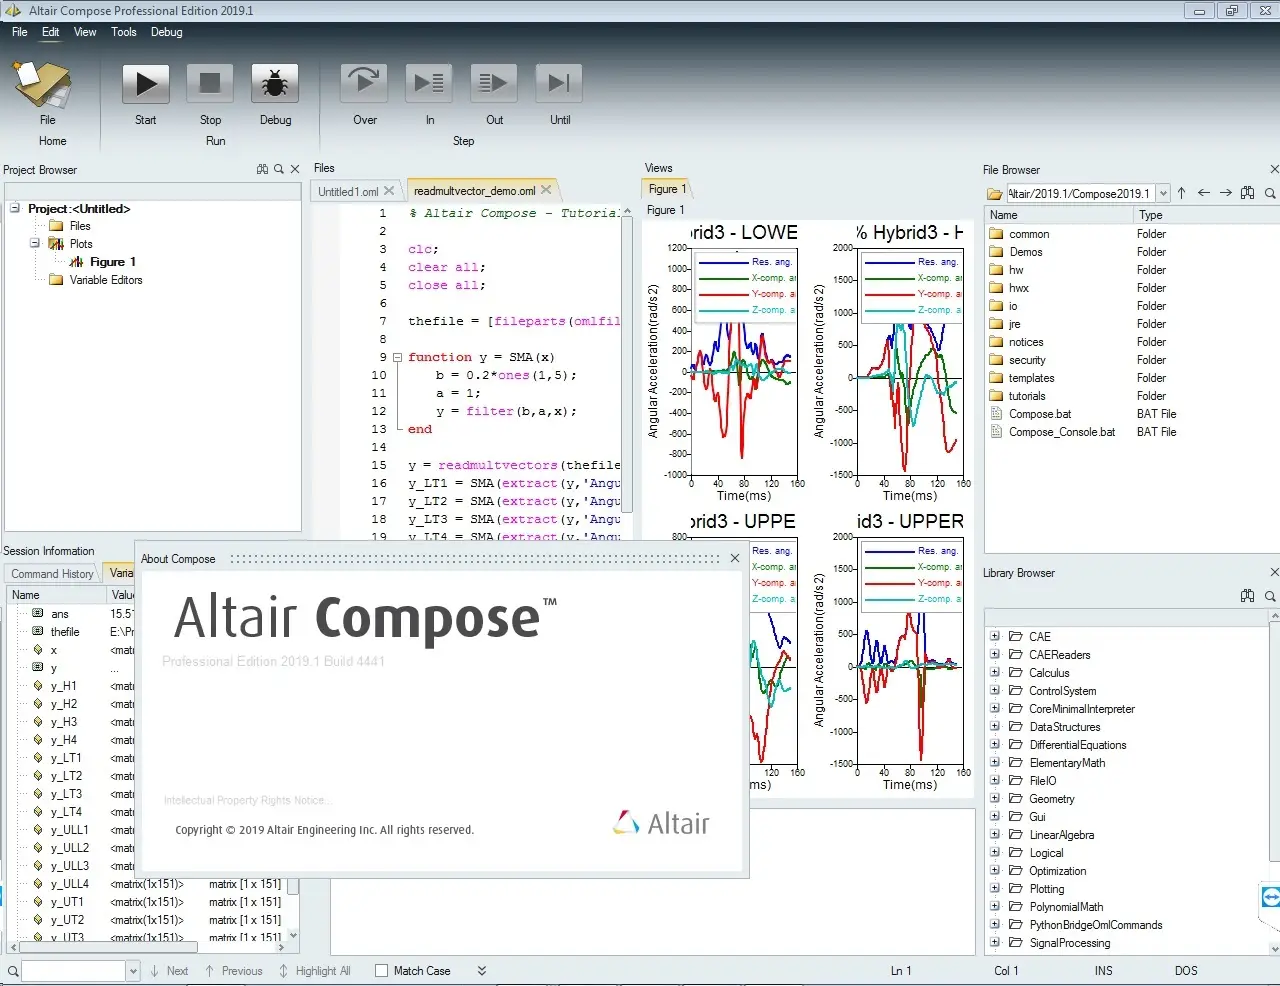Expand the ControlSystem library node
The width and height of the screenshot is (1280, 986).
point(995,690)
